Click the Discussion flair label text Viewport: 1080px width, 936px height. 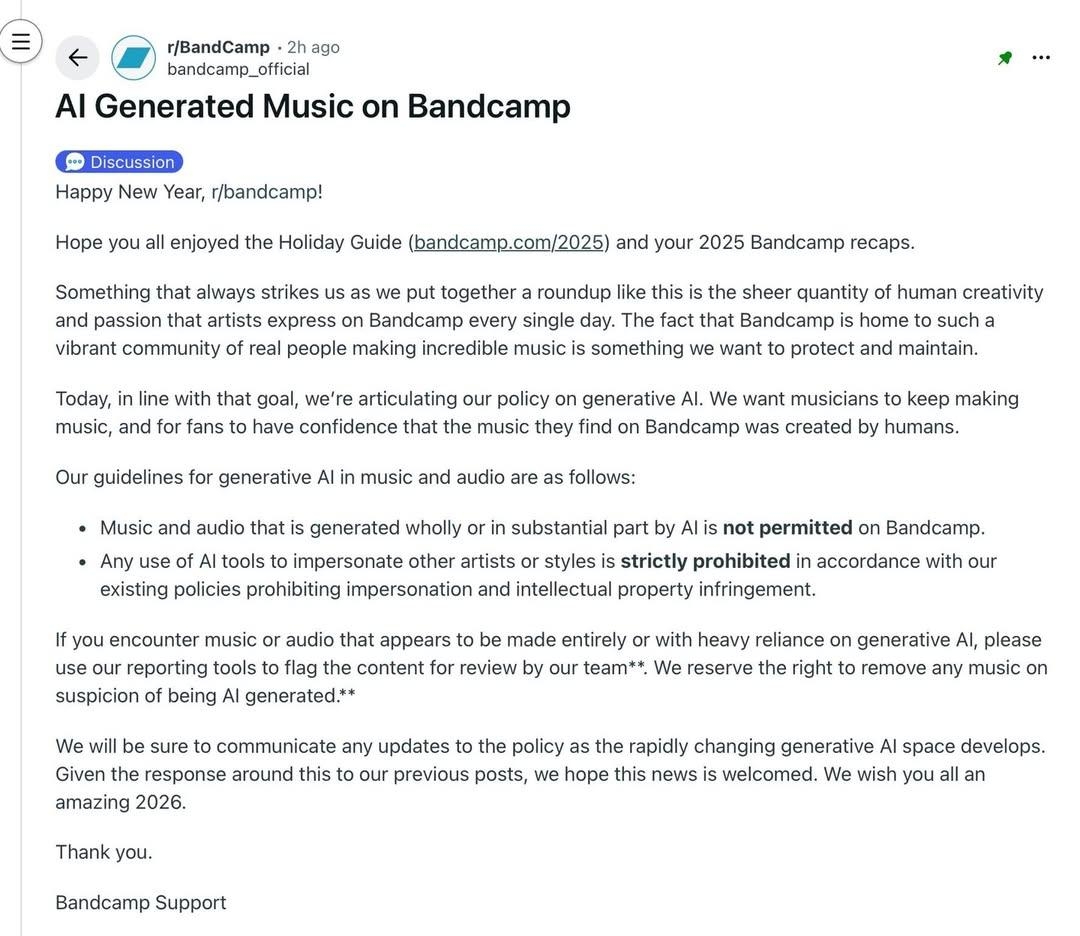pos(132,162)
